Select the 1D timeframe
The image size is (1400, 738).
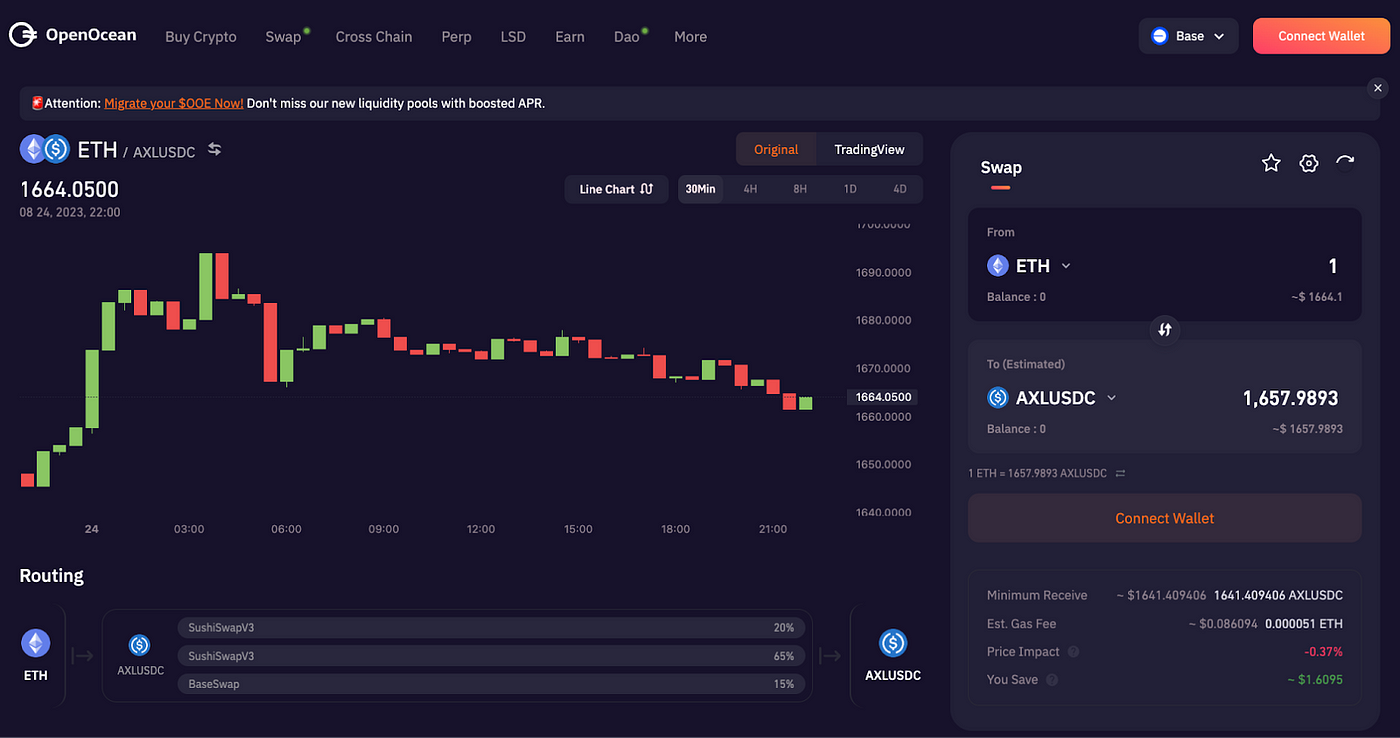coord(850,189)
